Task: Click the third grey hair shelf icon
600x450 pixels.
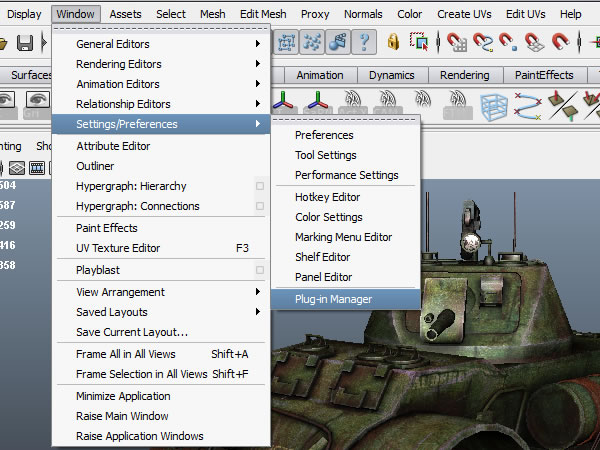Action: (x=423, y=99)
